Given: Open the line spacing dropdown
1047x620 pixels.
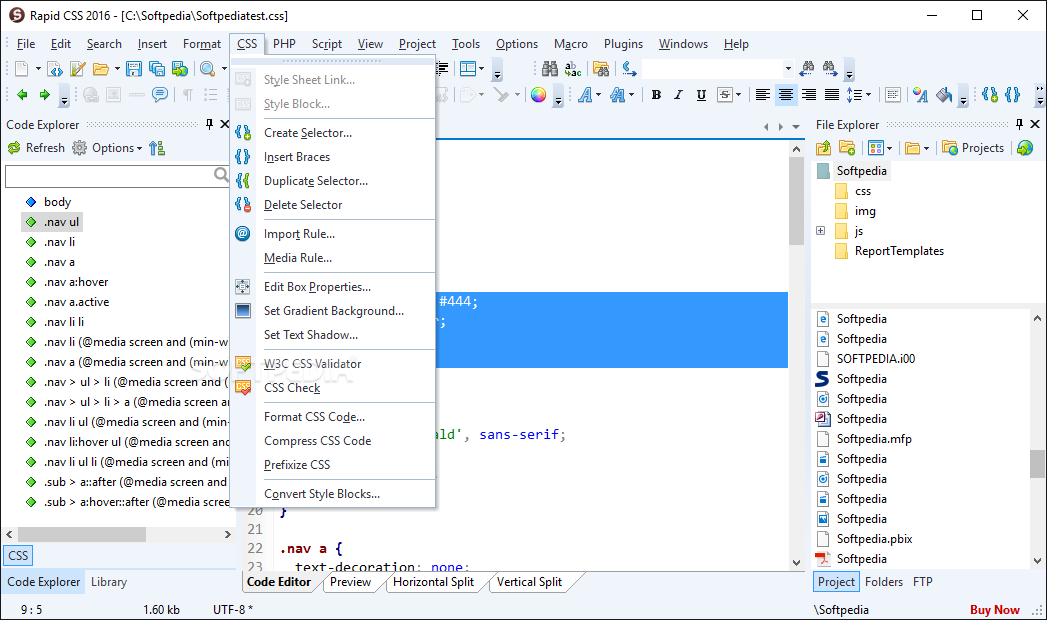Looking at the screenshot, I should click(868, 95).
